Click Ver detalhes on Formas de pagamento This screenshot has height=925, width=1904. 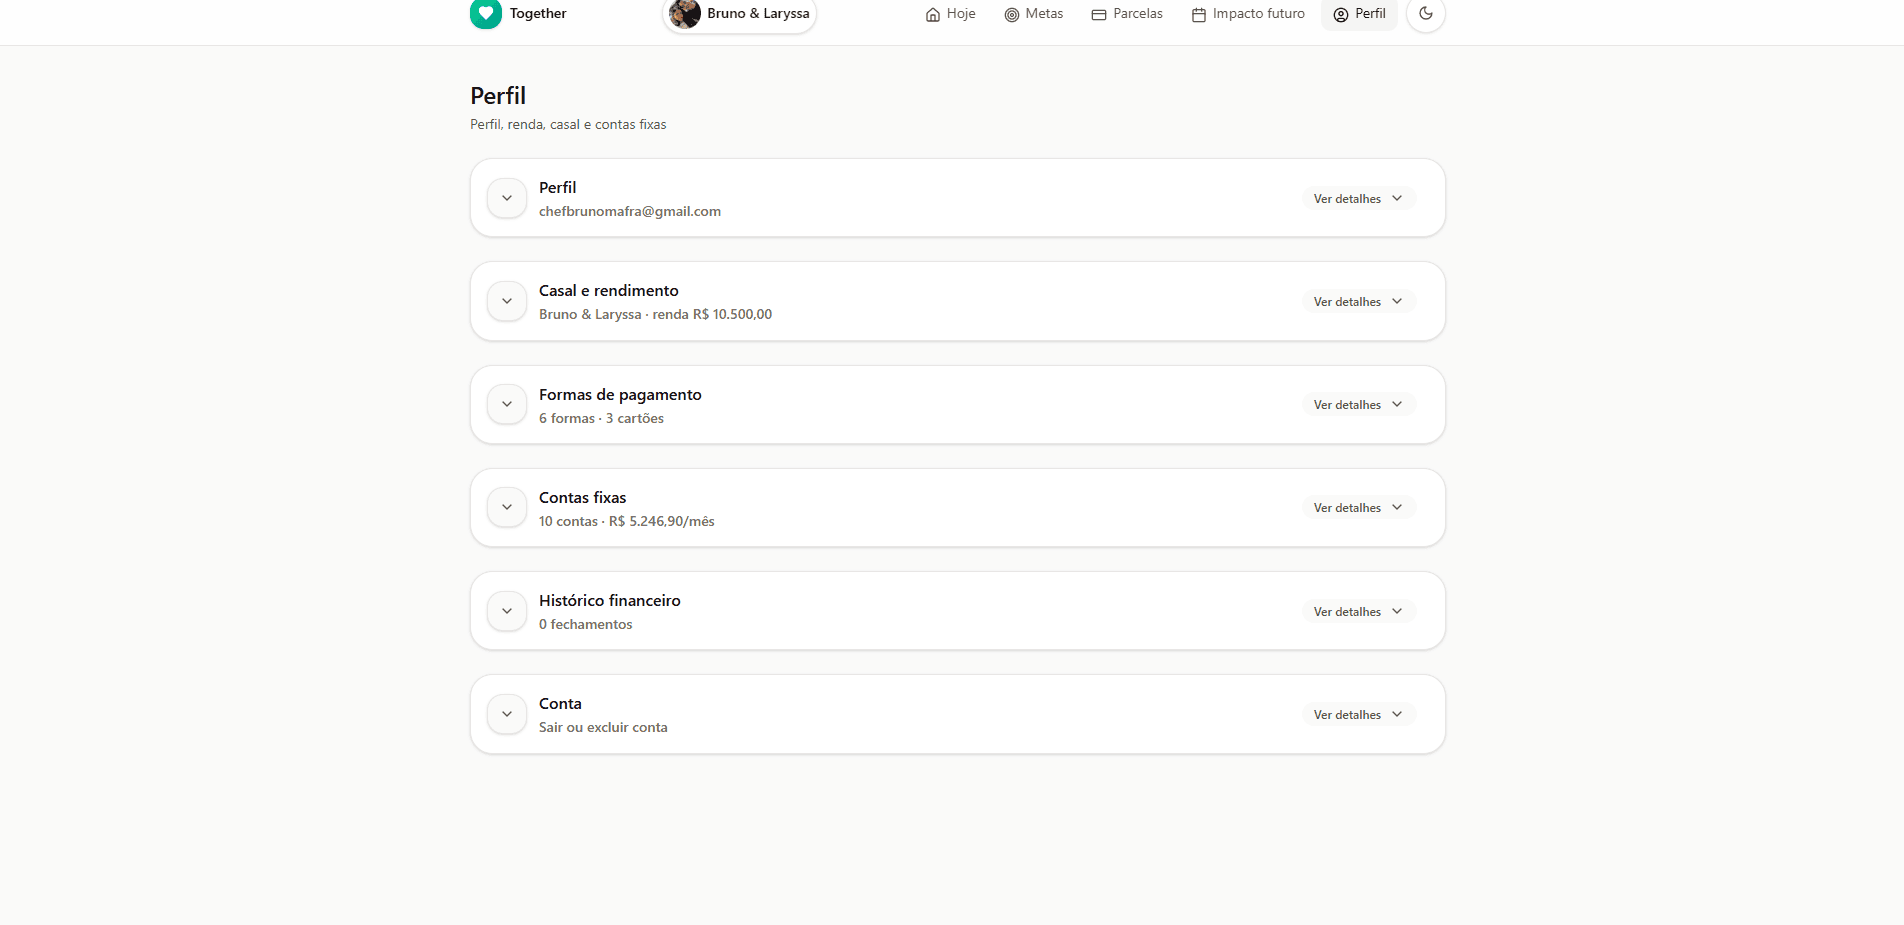point(1358,405)
